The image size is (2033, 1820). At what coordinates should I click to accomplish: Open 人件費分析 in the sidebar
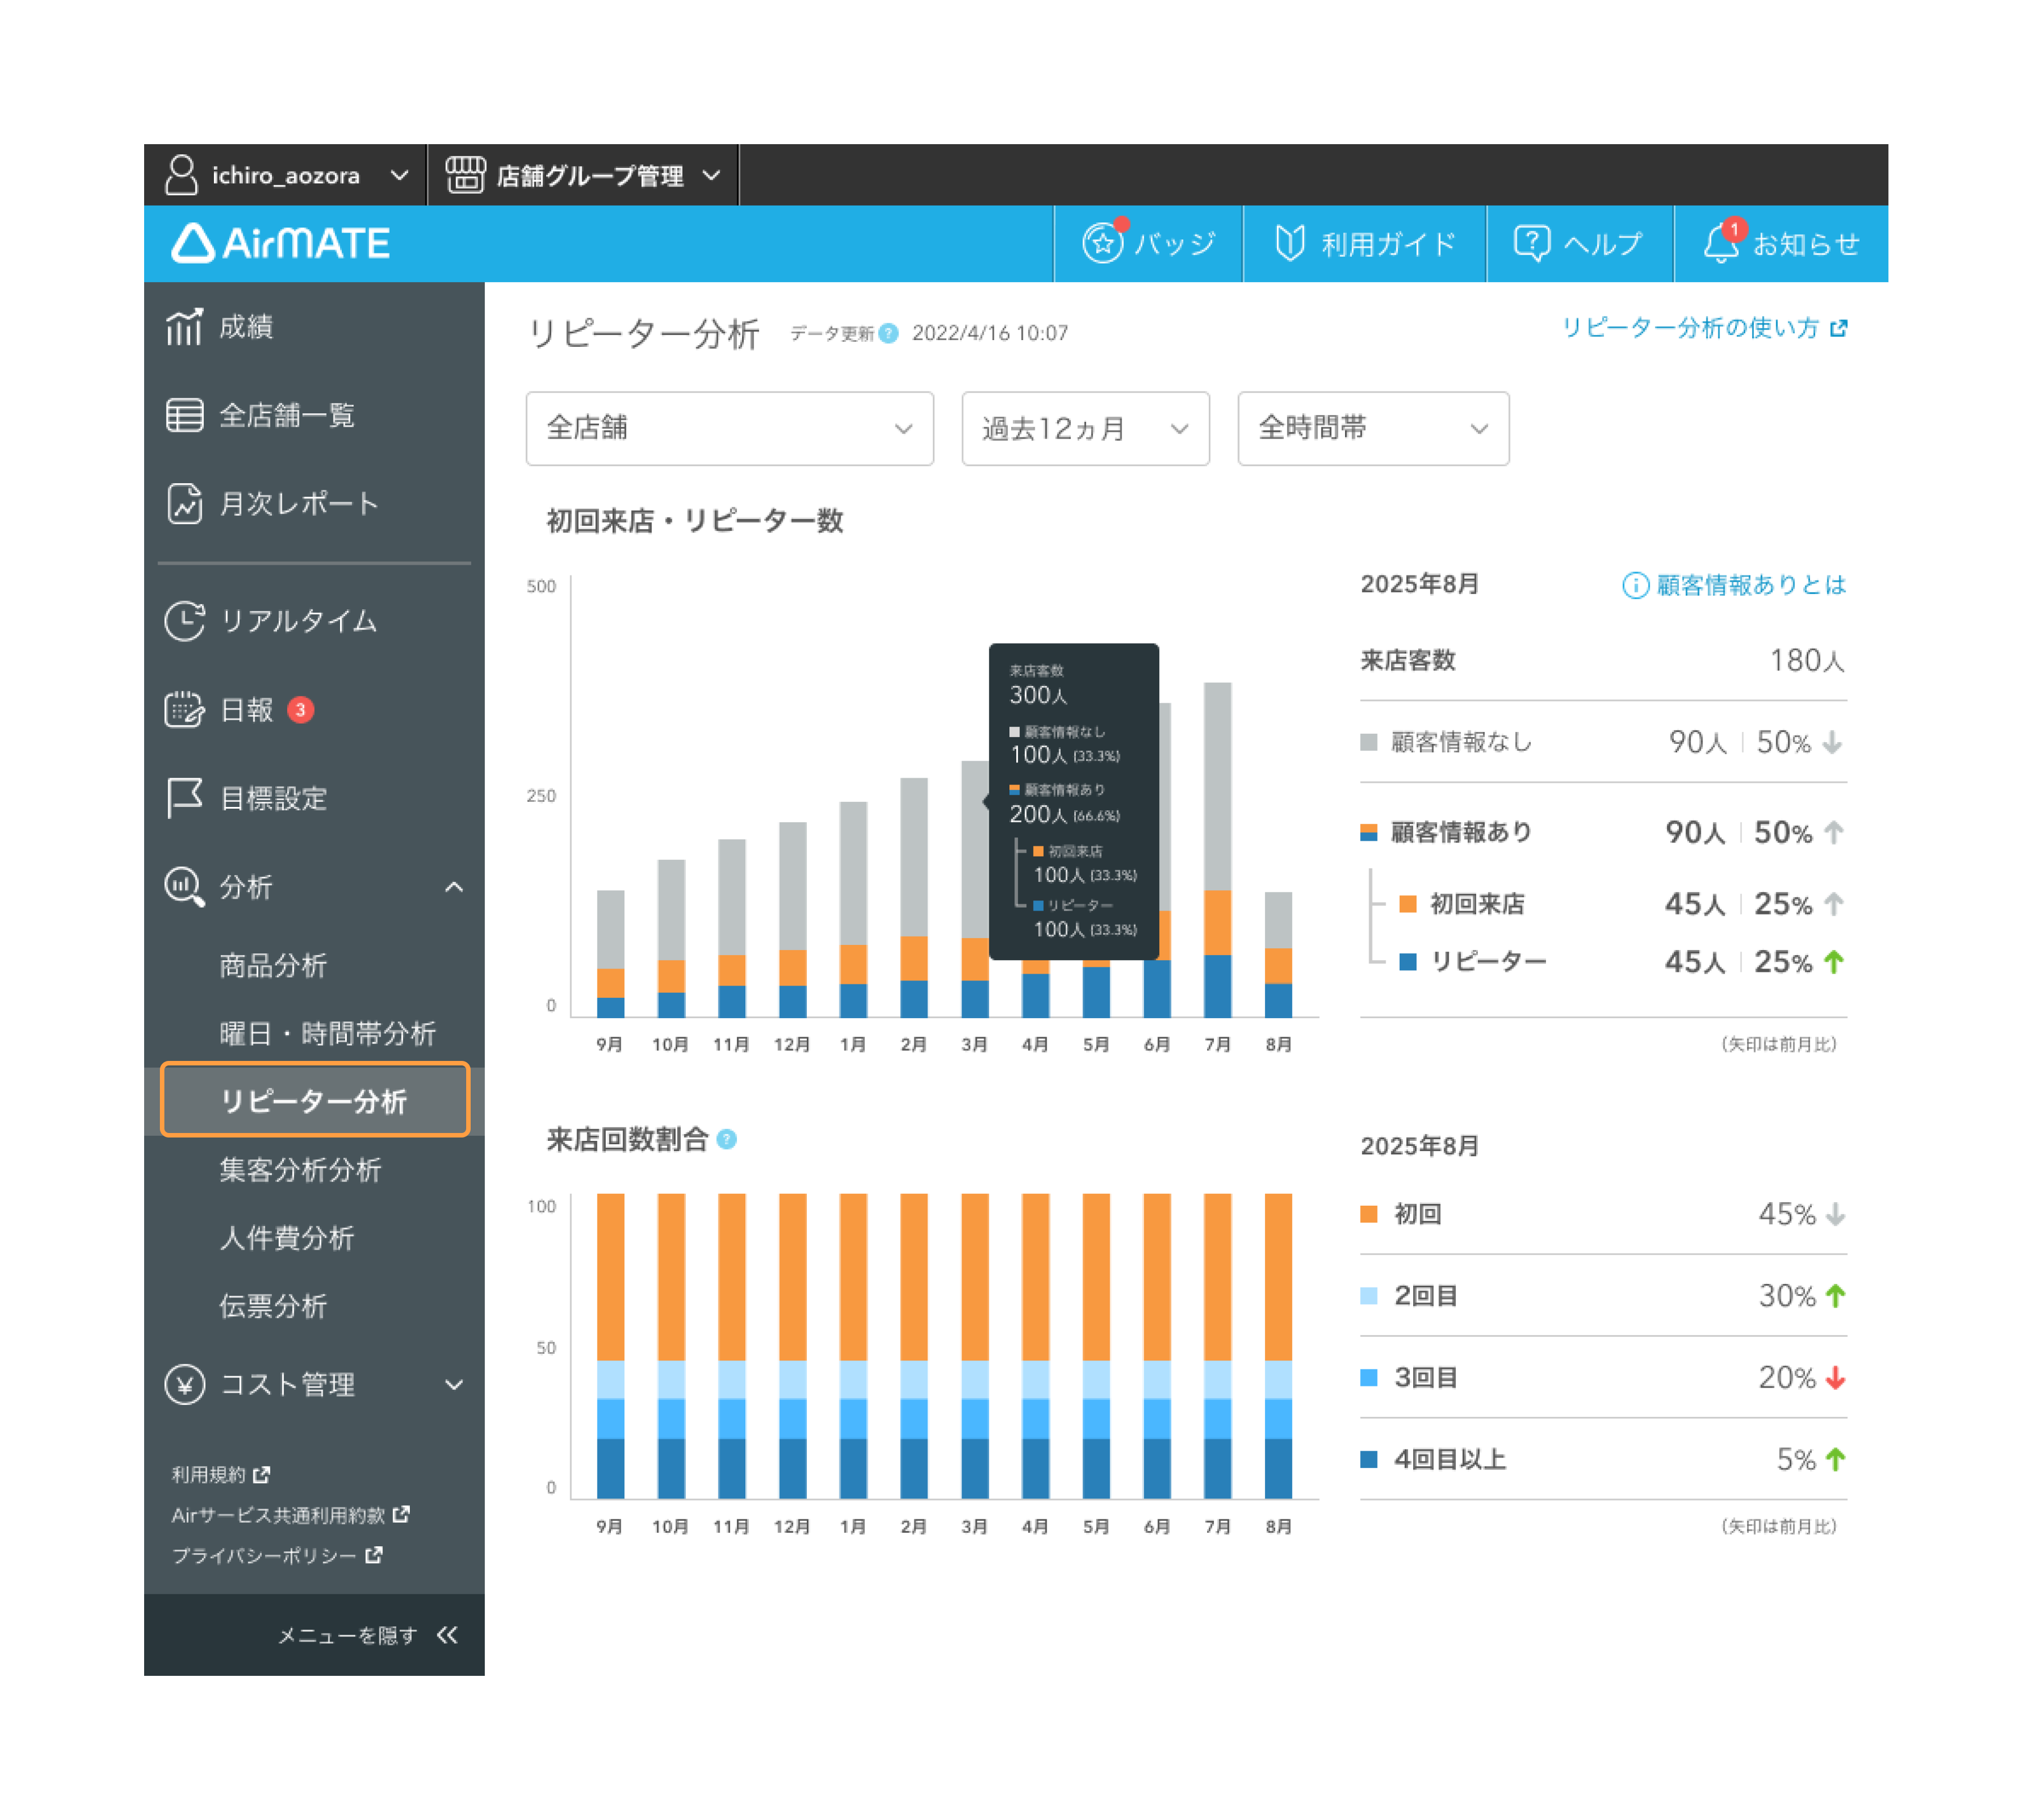point(286,1238)
